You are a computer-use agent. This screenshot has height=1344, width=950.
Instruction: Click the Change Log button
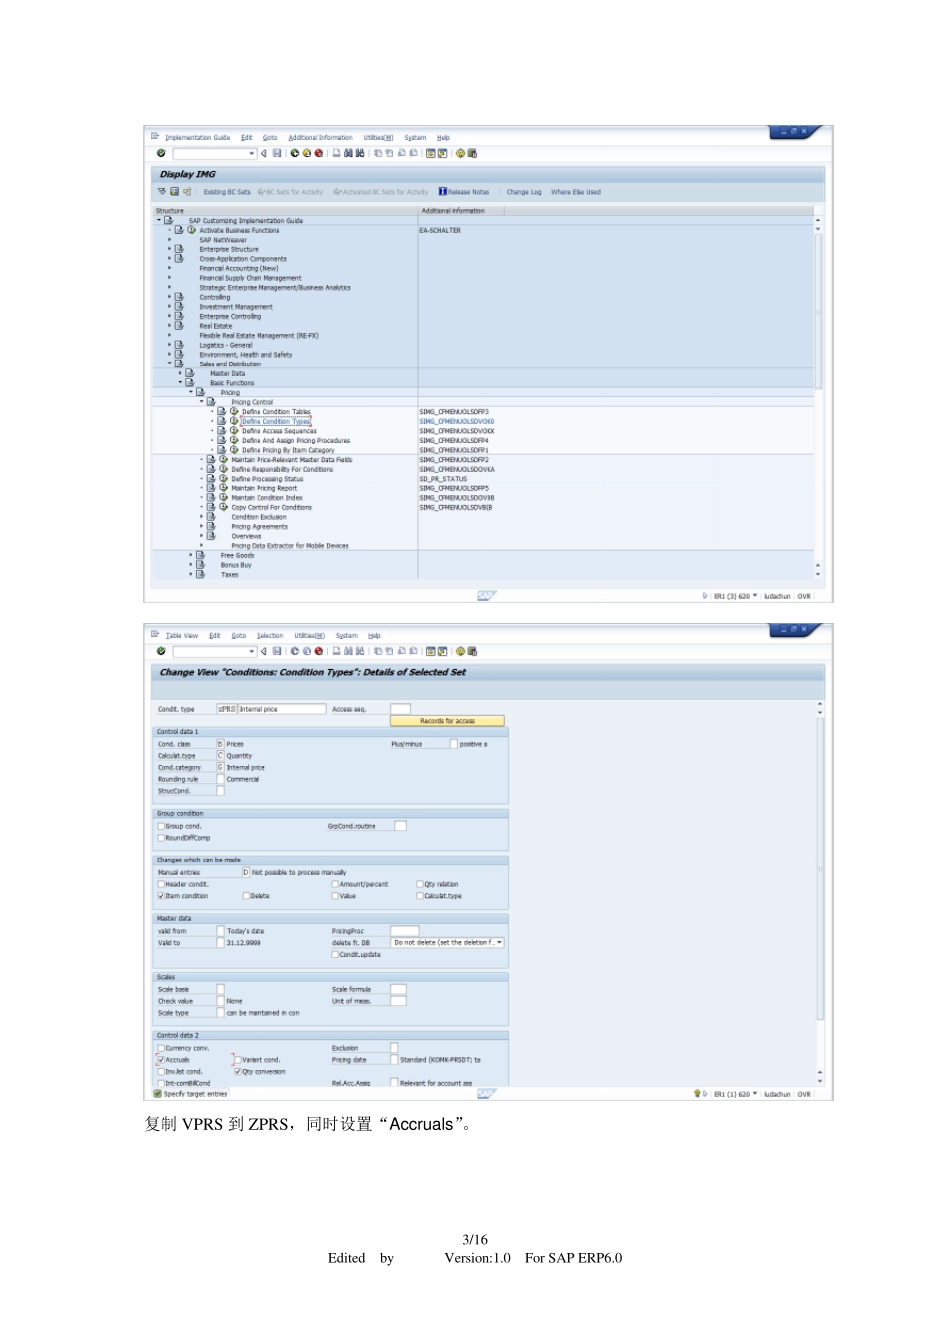(524, 192)
